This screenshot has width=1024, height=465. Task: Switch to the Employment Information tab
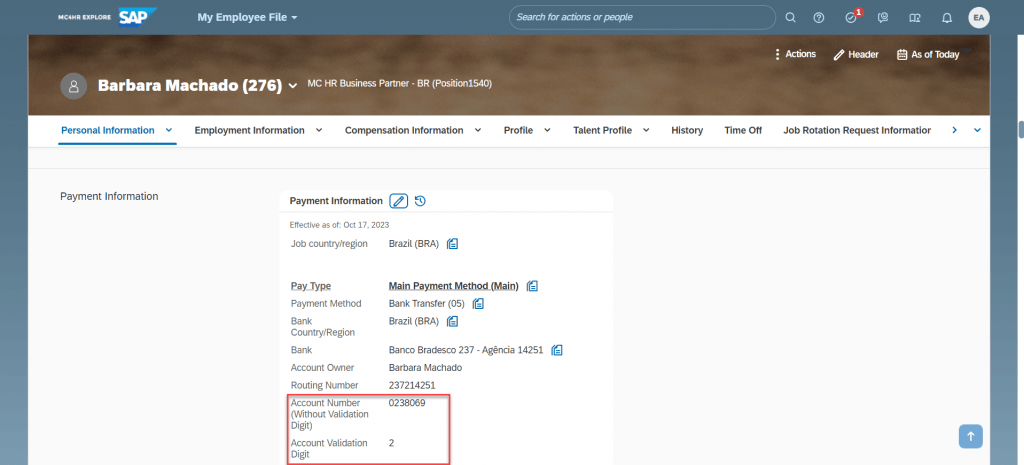click(x=249, y=130)
